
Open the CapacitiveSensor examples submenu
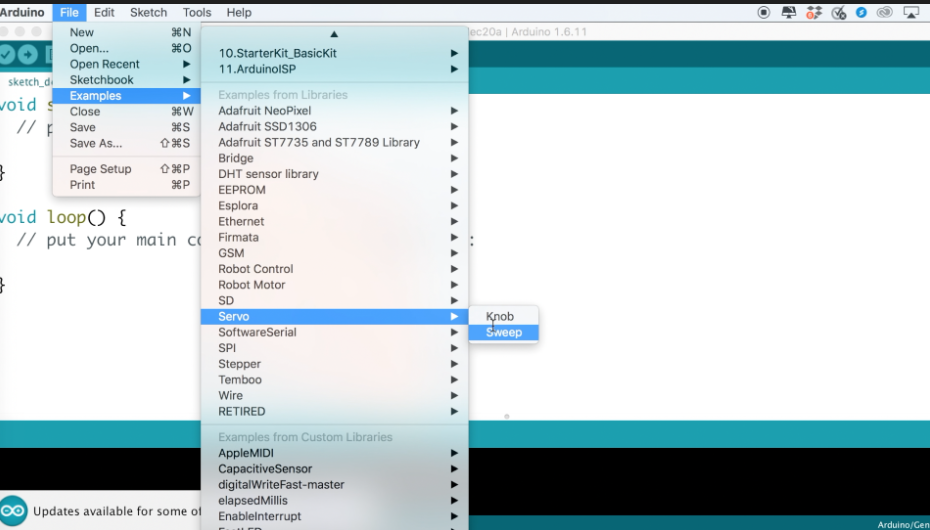coord(335,469)
